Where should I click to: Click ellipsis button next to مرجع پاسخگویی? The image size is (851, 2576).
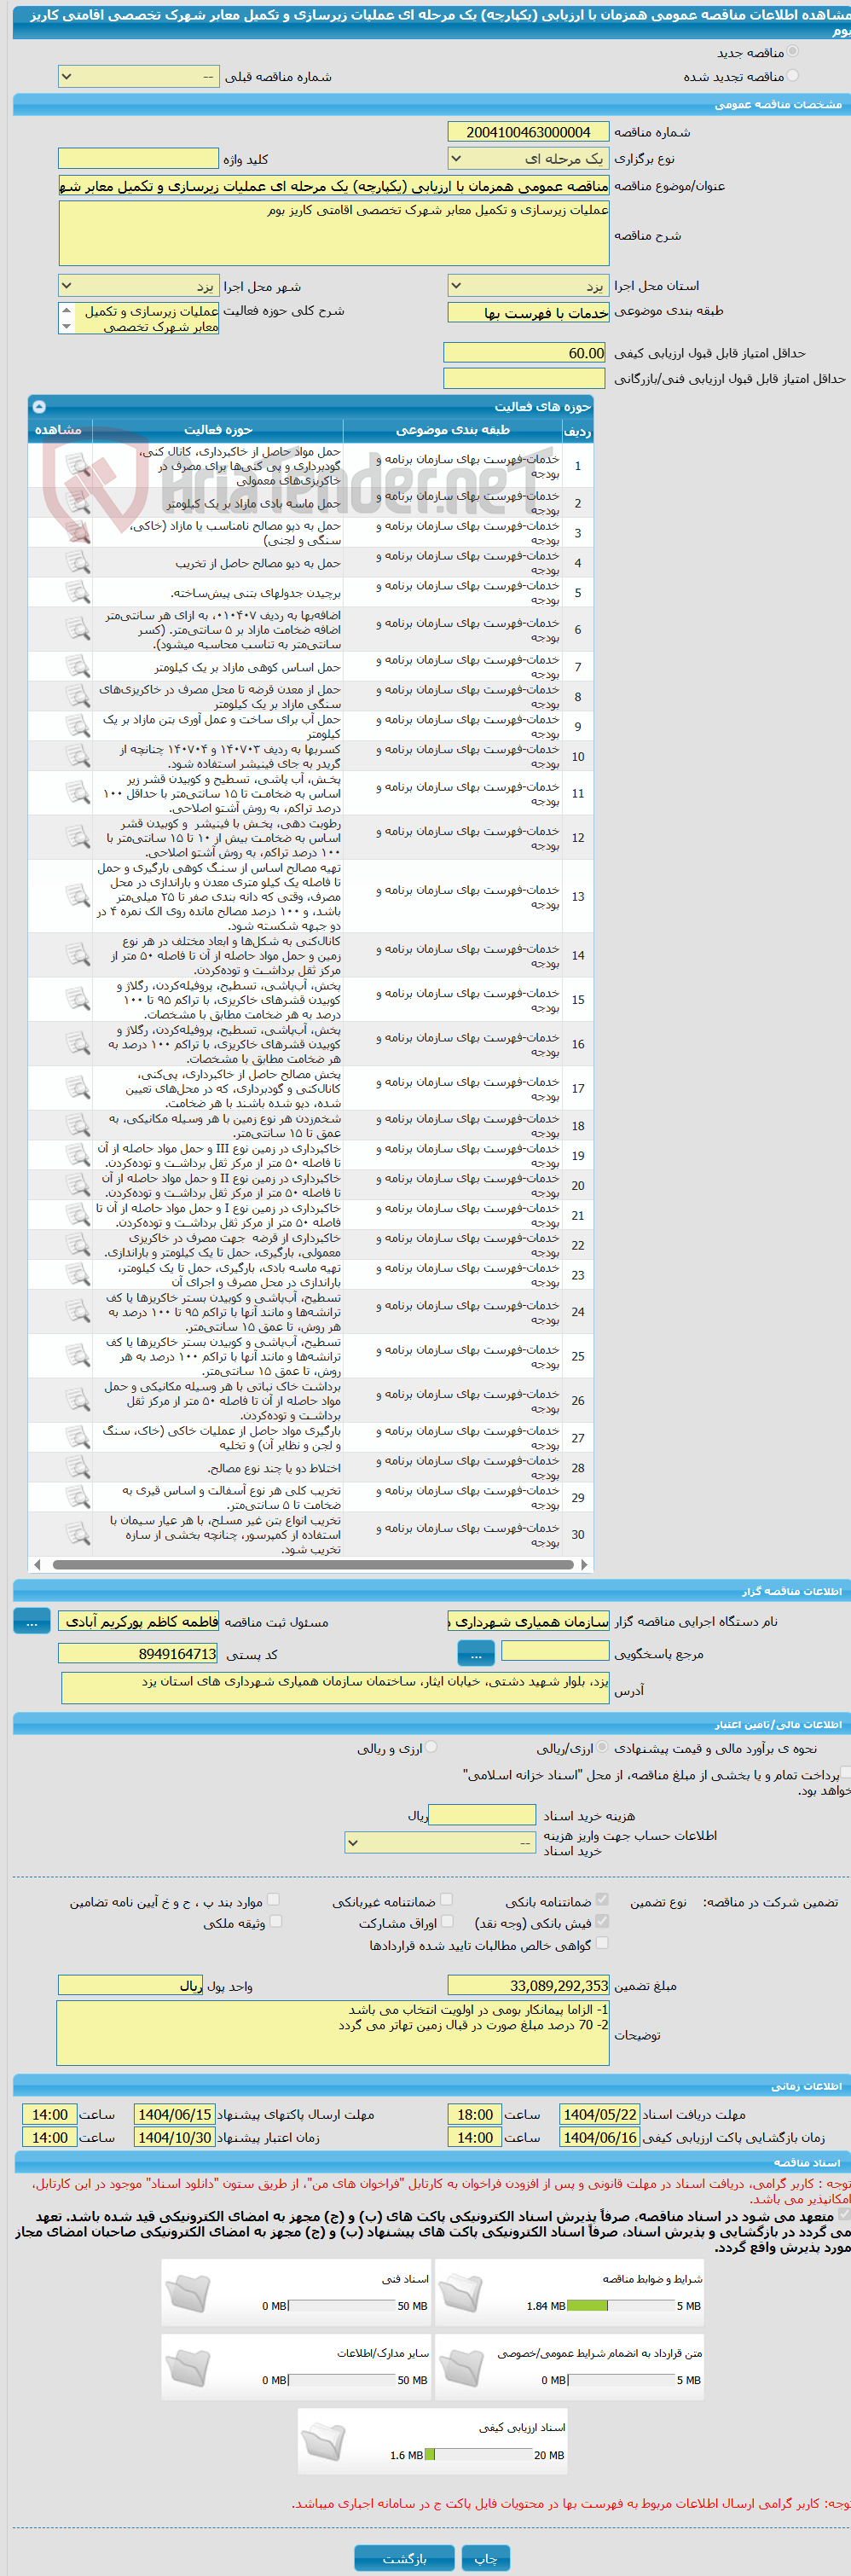click(x=476, y=1654)
